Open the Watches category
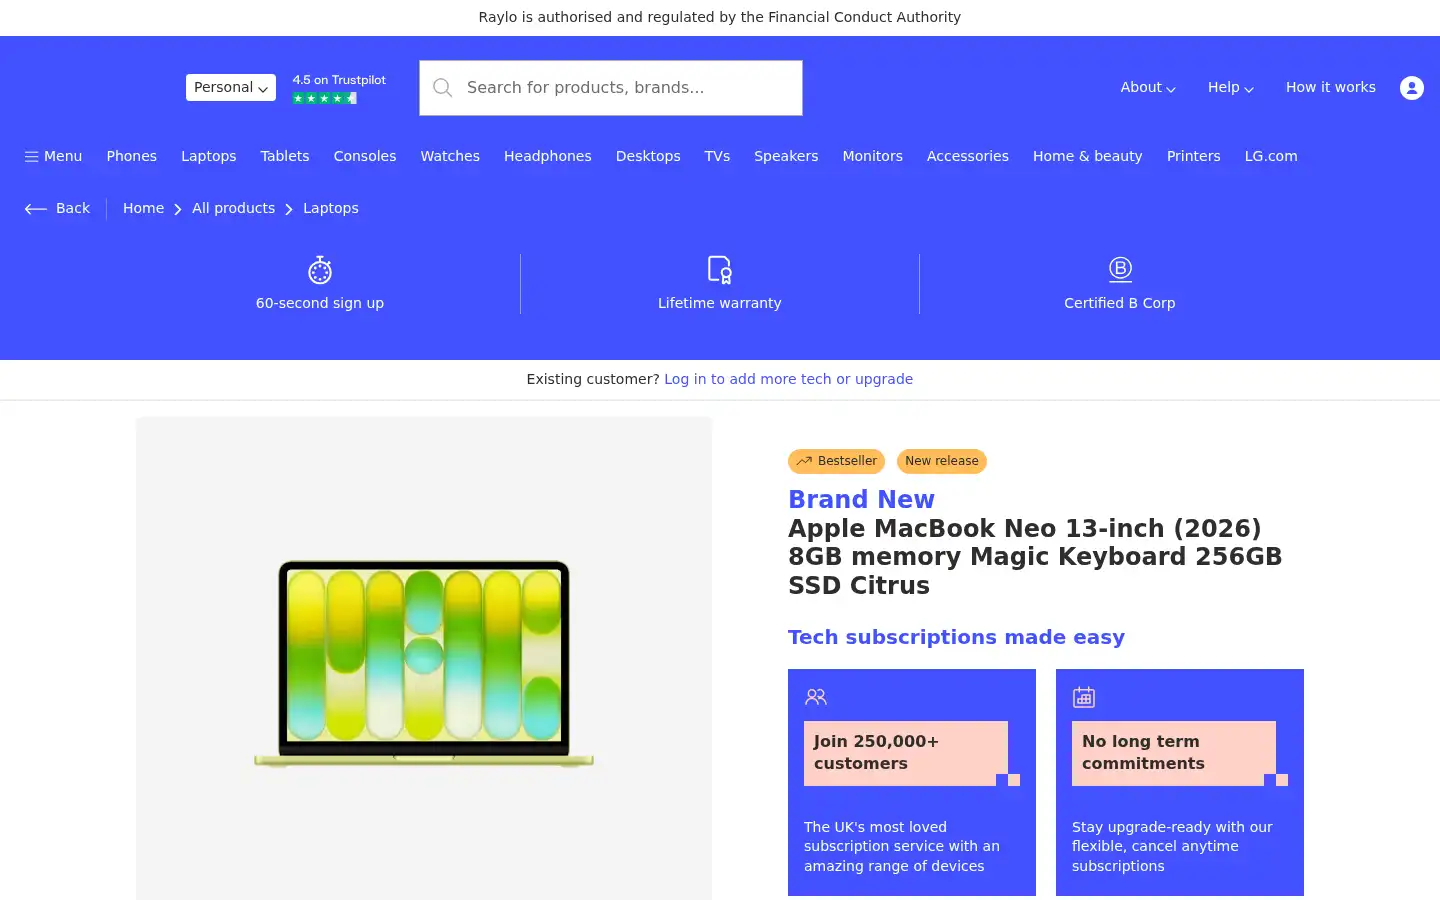Image resolution: width=1440 pixels, height=900 pixels. click(x=450, y=156)
